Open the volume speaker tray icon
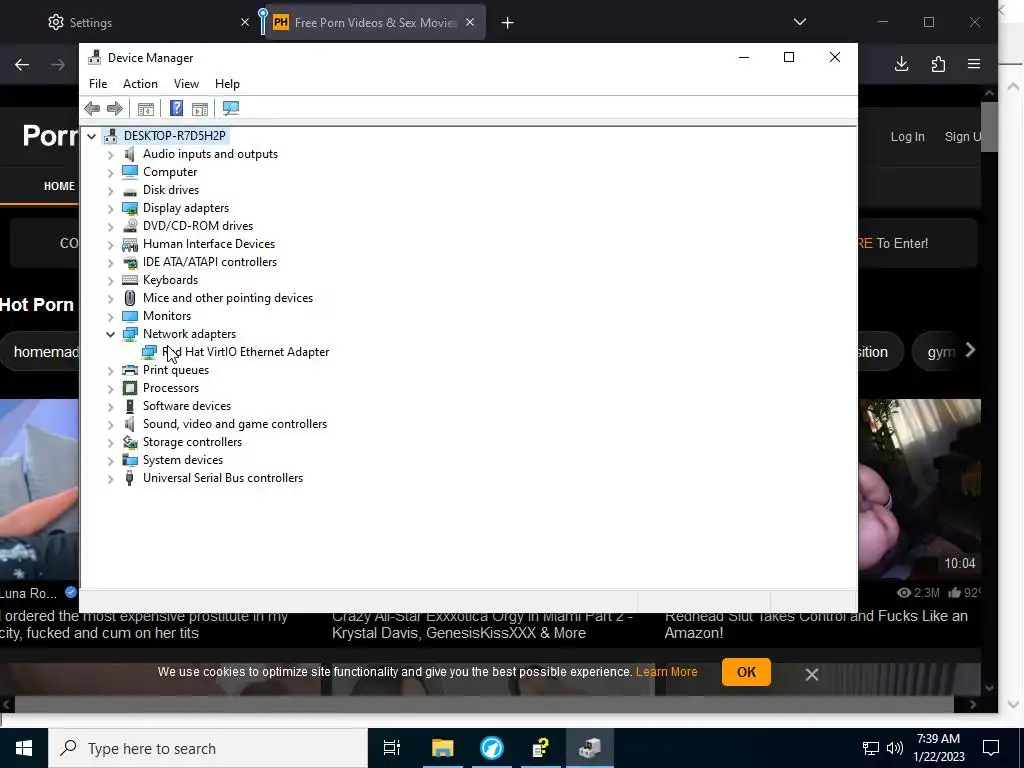1024x768 pixels. click(895, 748)
